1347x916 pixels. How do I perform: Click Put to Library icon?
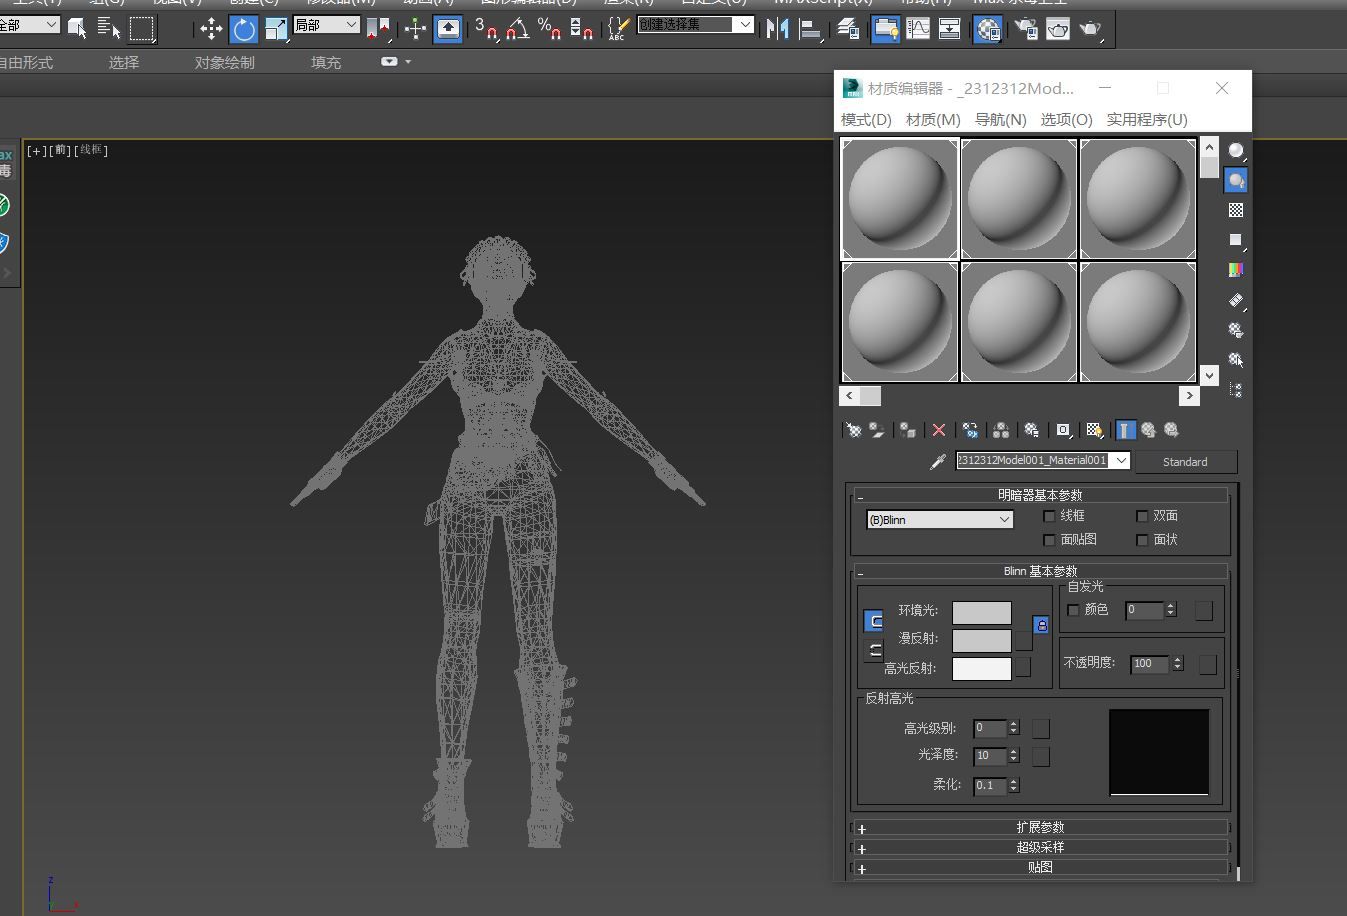1032,430
